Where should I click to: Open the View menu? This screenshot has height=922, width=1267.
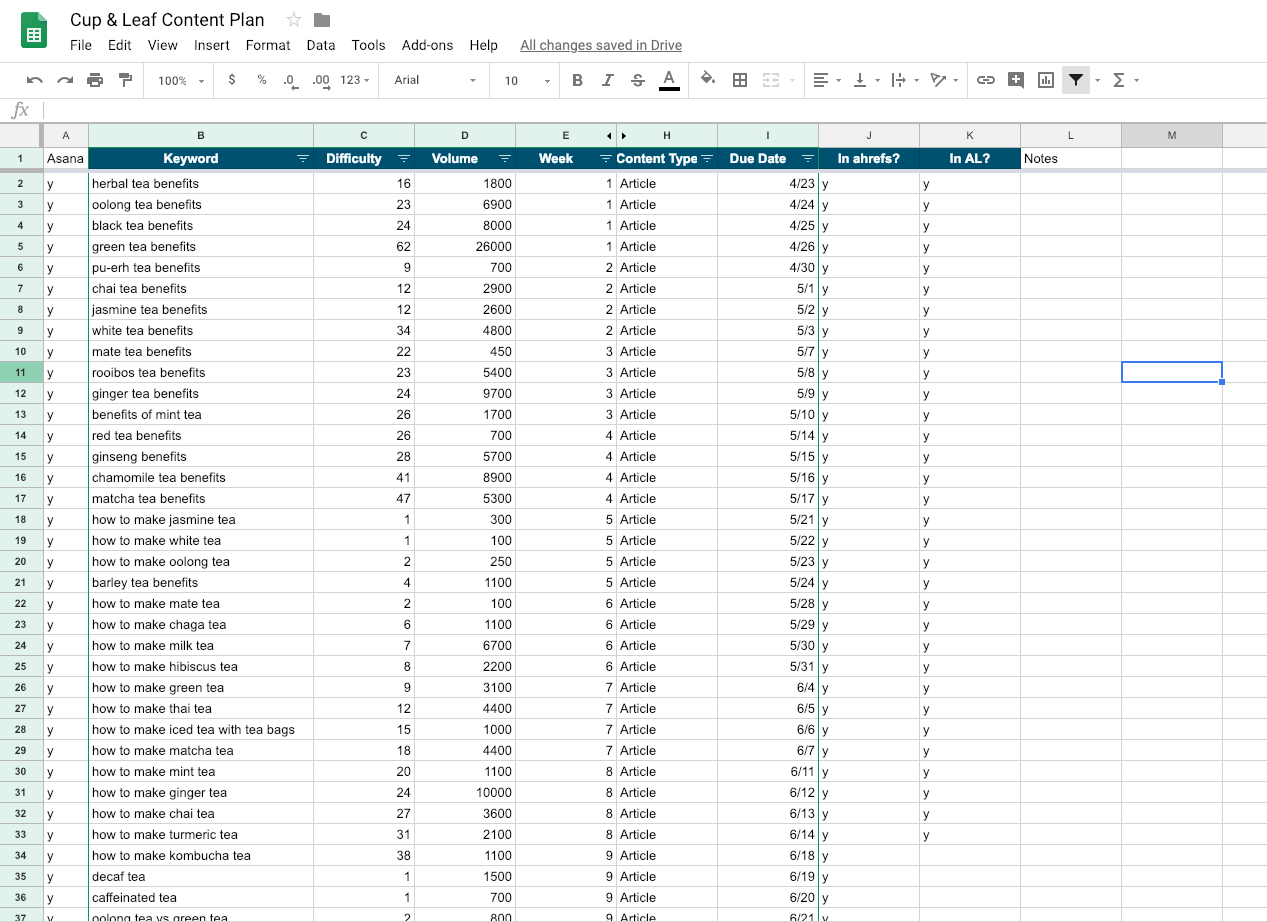pyautogui.click(x=162, y=45)
